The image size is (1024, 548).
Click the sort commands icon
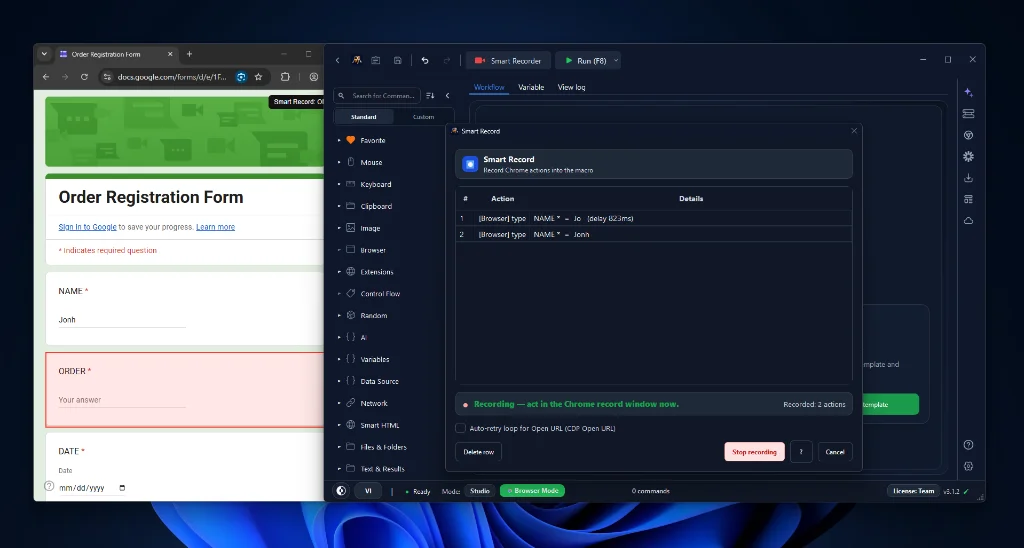[430, 95]
